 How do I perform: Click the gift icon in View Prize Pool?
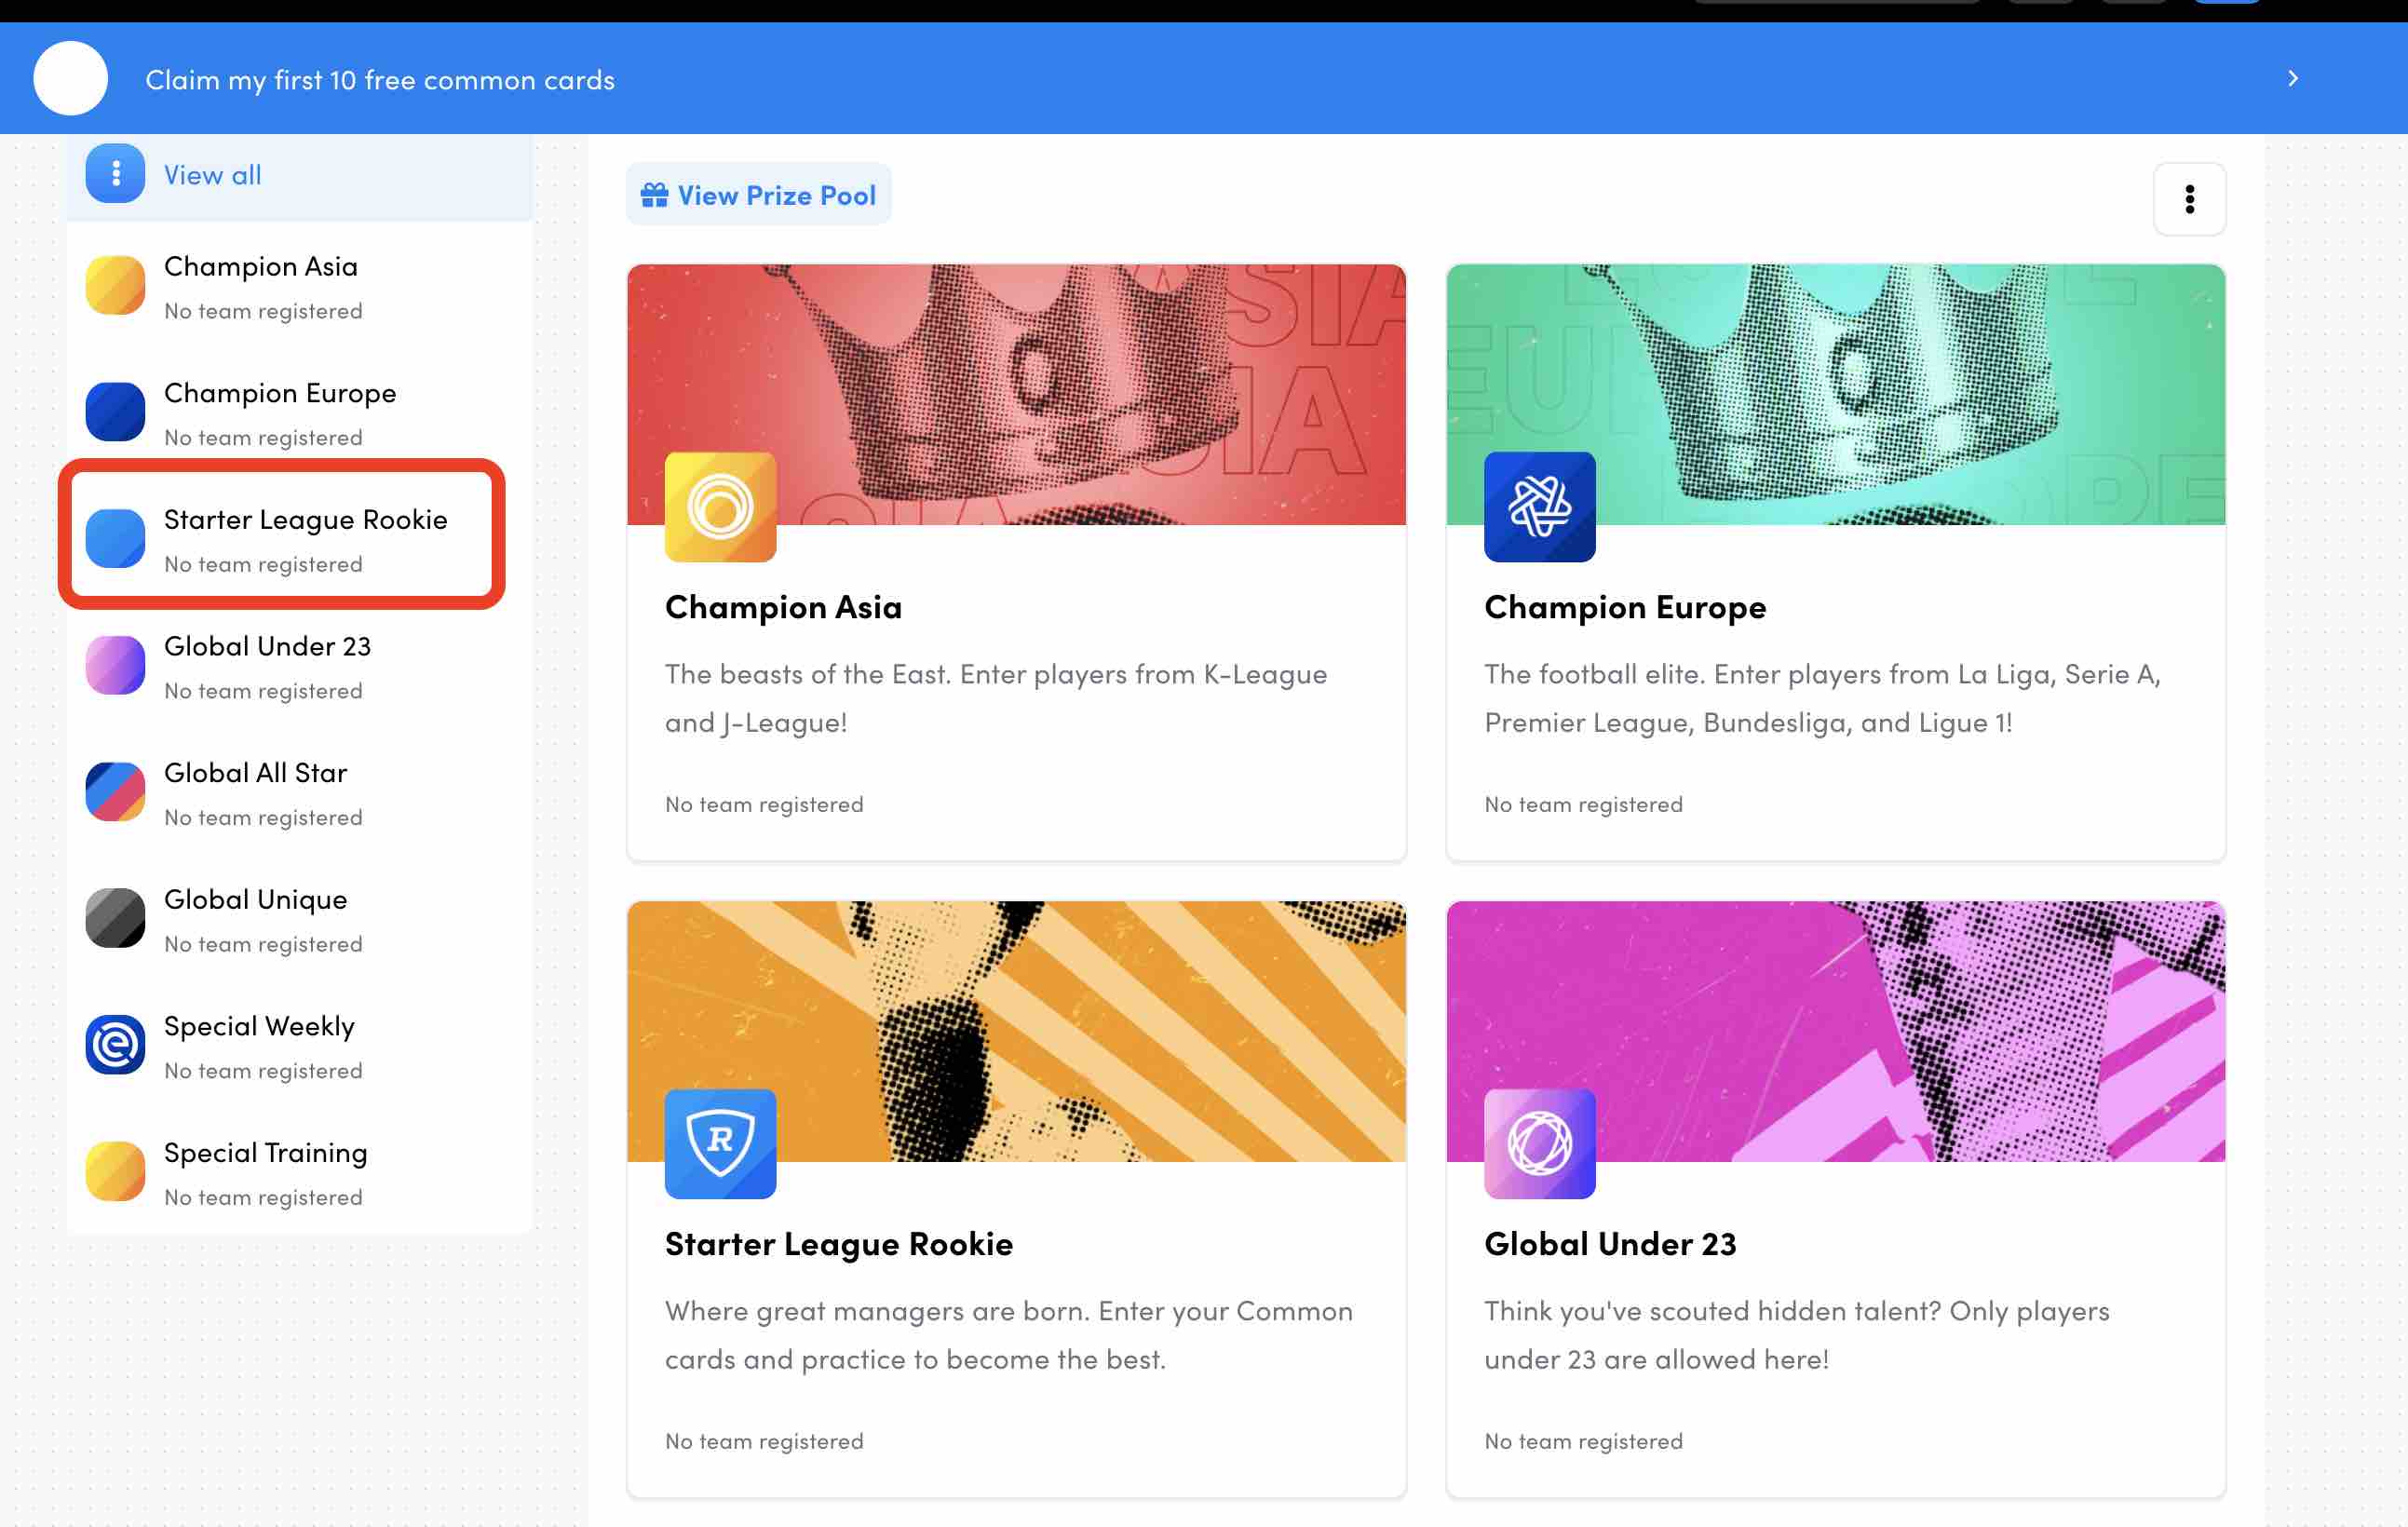[x=654, y=195]
